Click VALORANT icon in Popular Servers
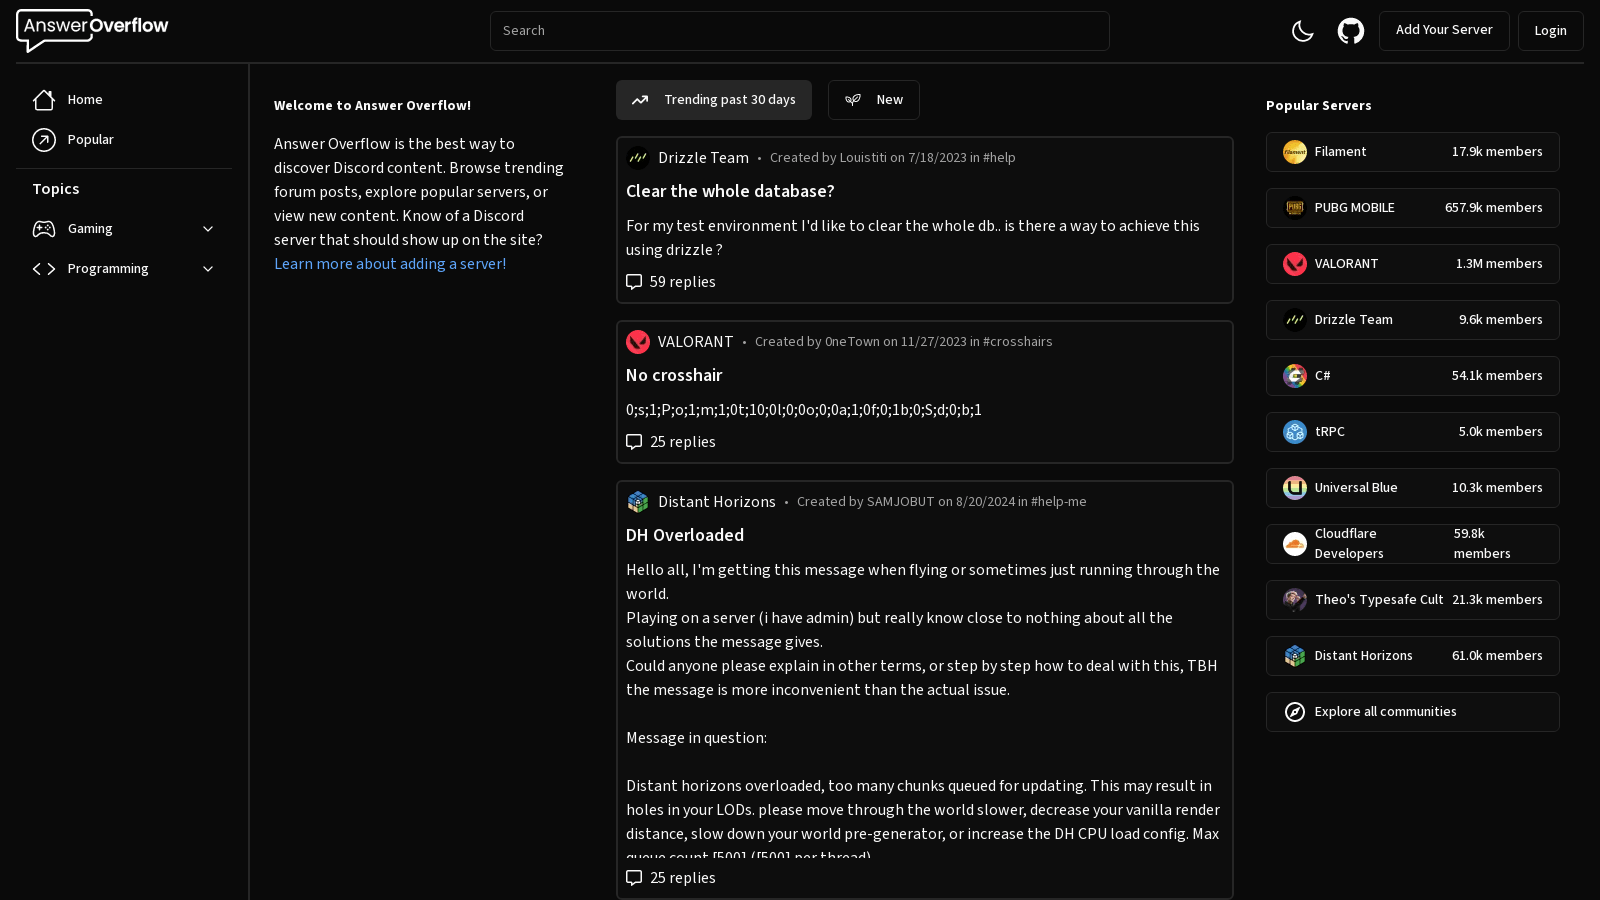 coord(1295,264)
